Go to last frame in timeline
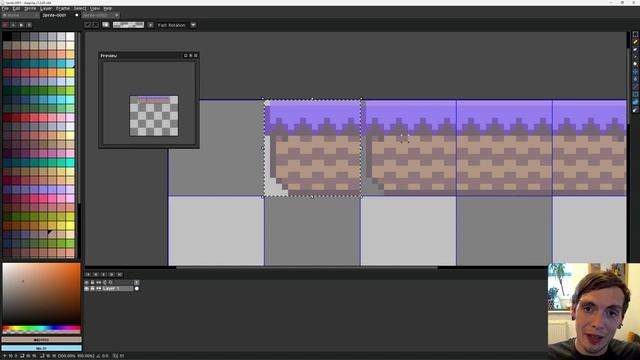The image size is (640, 360). tap(120, 275)
